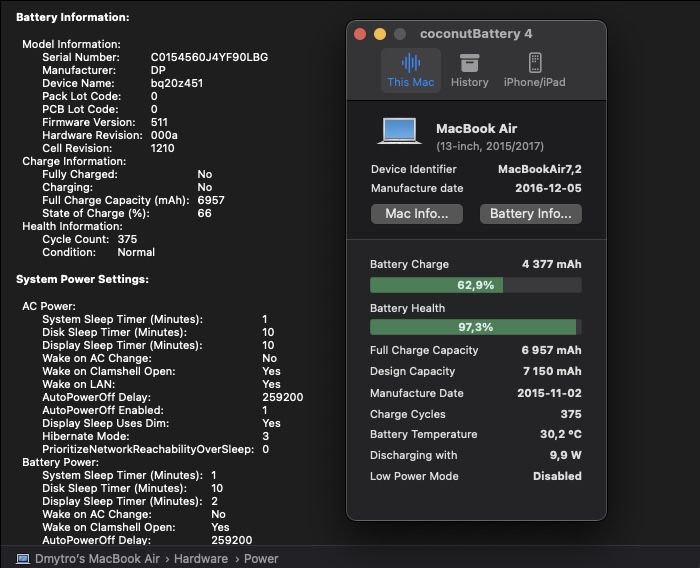Switch to the iPhone/iPad tab label
The height and width of the screenshot is (568, 700).
click(x=534, y=82)
